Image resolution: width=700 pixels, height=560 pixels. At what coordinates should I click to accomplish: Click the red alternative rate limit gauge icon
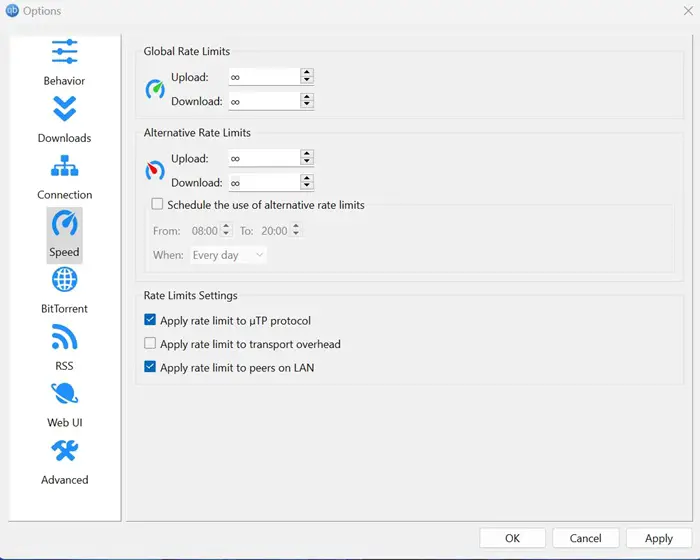click(155, 171)
